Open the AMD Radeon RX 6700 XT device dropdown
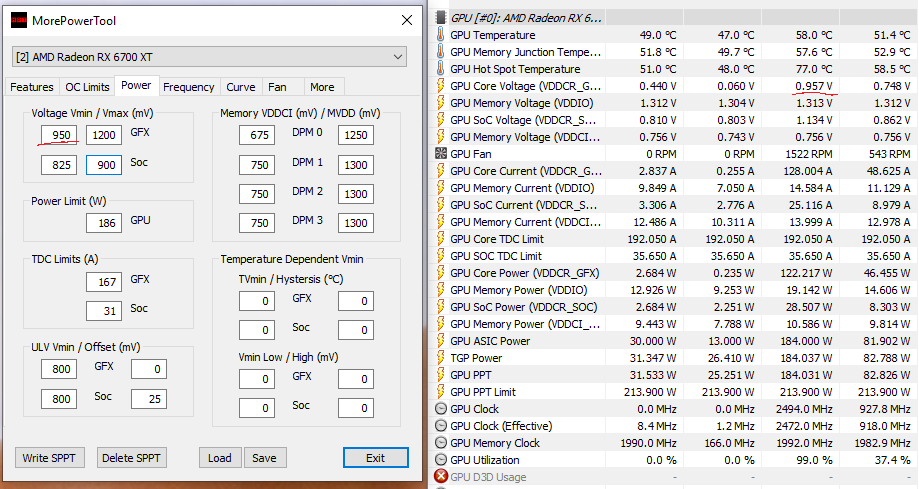This screenshot has height=489, width=919. click(209, 57)
